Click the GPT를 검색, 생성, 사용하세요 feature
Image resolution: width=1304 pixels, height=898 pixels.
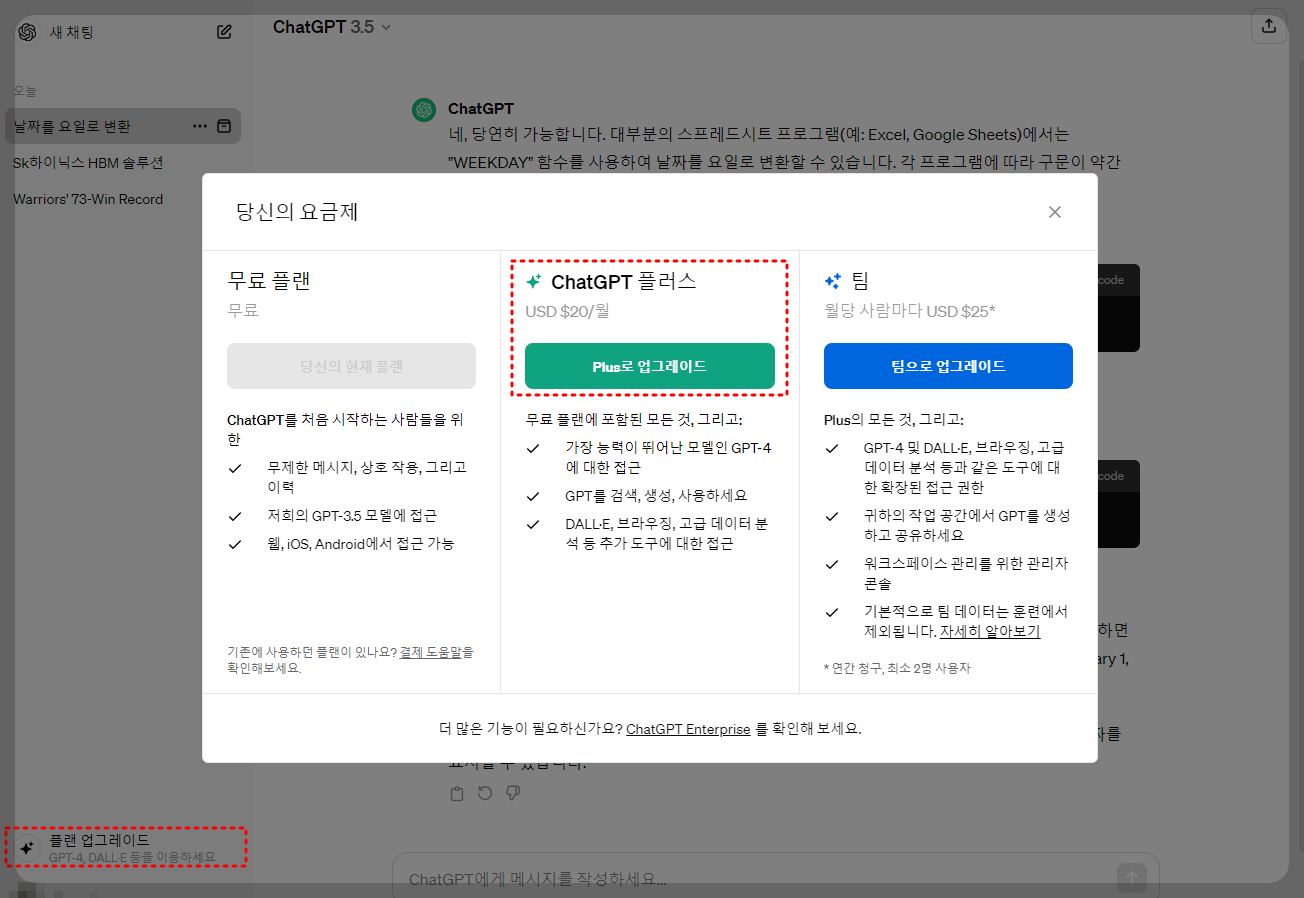(x=656, y=496)
